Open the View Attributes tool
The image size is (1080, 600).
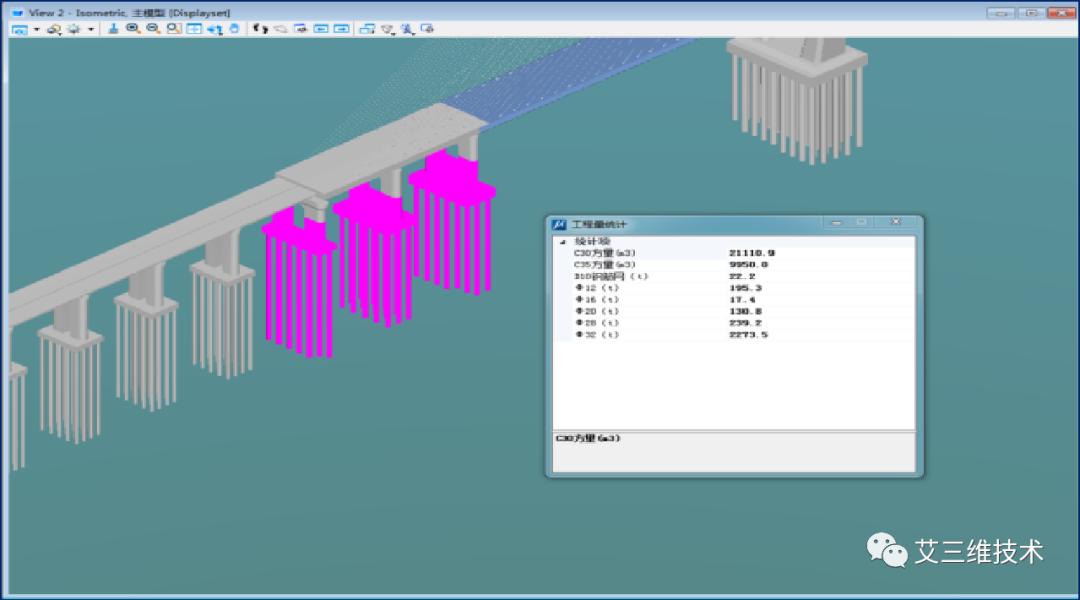coord(19,29)
